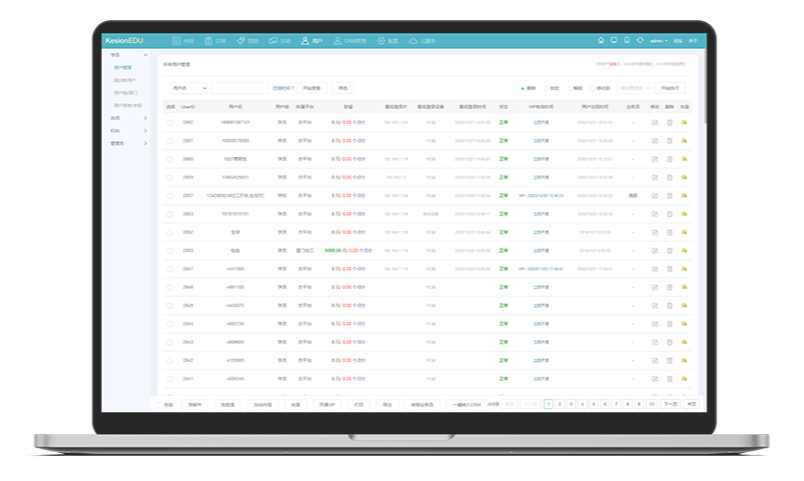This screenshot has width=804, height=481.
Task: Open the admin account dropdown
Action: [x=658, y=41]
